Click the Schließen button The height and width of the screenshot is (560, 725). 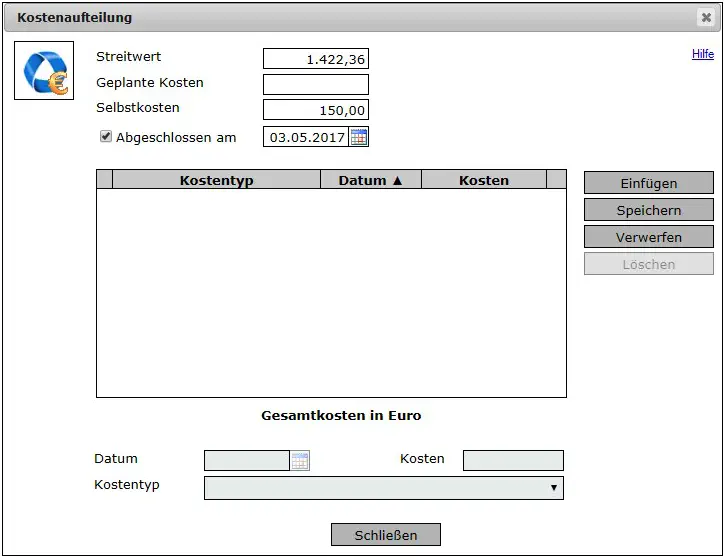385,535
